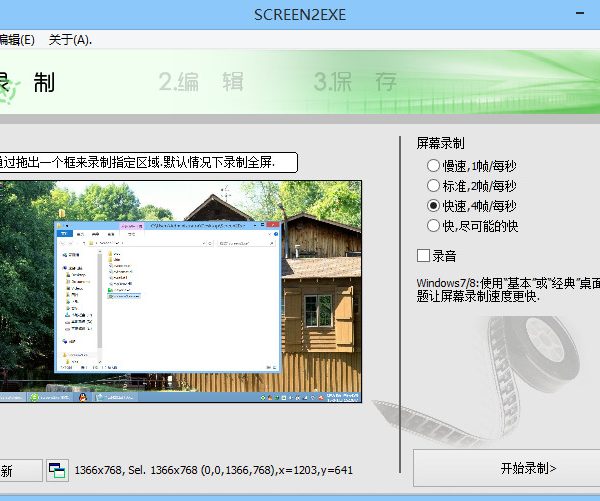Go to step 2.编辑
This screenshot has width=600, height=501.
200,82
